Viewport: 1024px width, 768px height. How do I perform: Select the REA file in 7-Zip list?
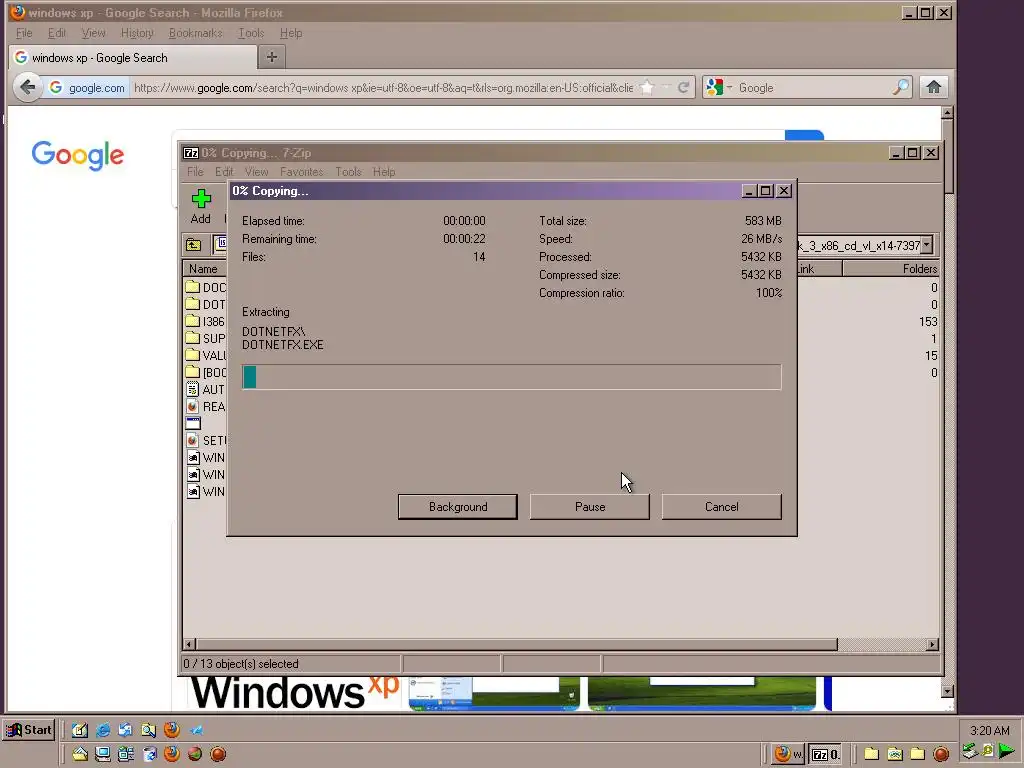pos(204,406)
